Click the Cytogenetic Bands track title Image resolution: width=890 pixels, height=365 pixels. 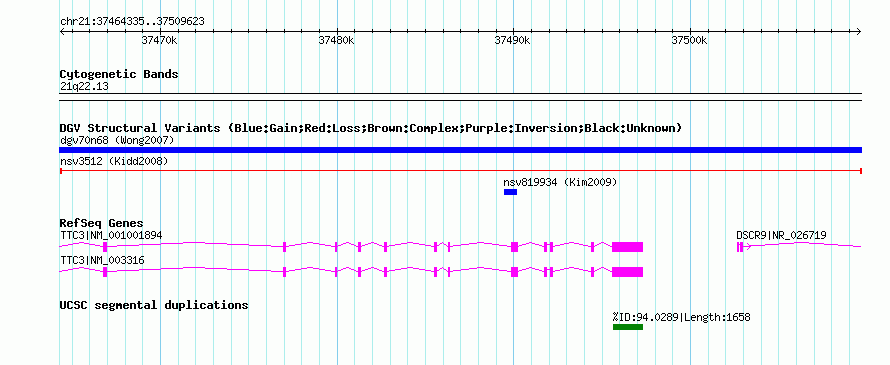[x=119, y=74]
